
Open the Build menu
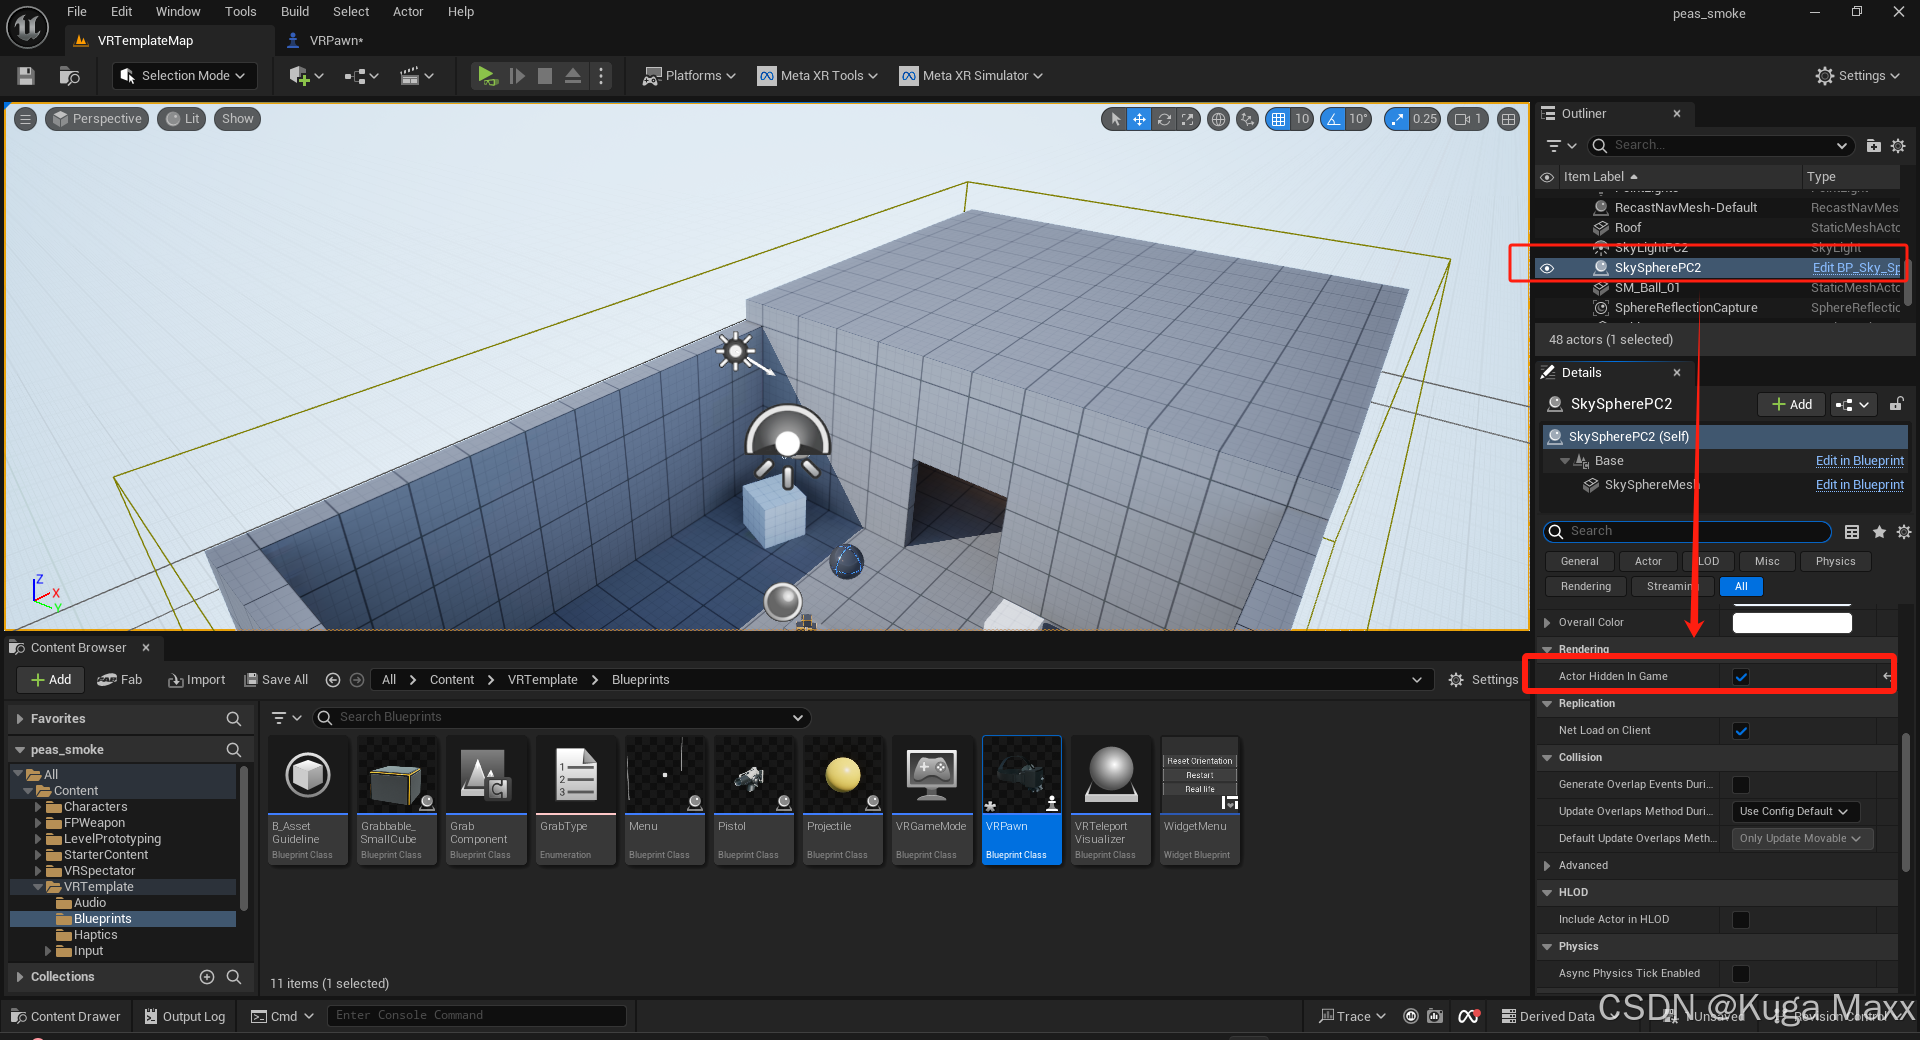point(295,12)
